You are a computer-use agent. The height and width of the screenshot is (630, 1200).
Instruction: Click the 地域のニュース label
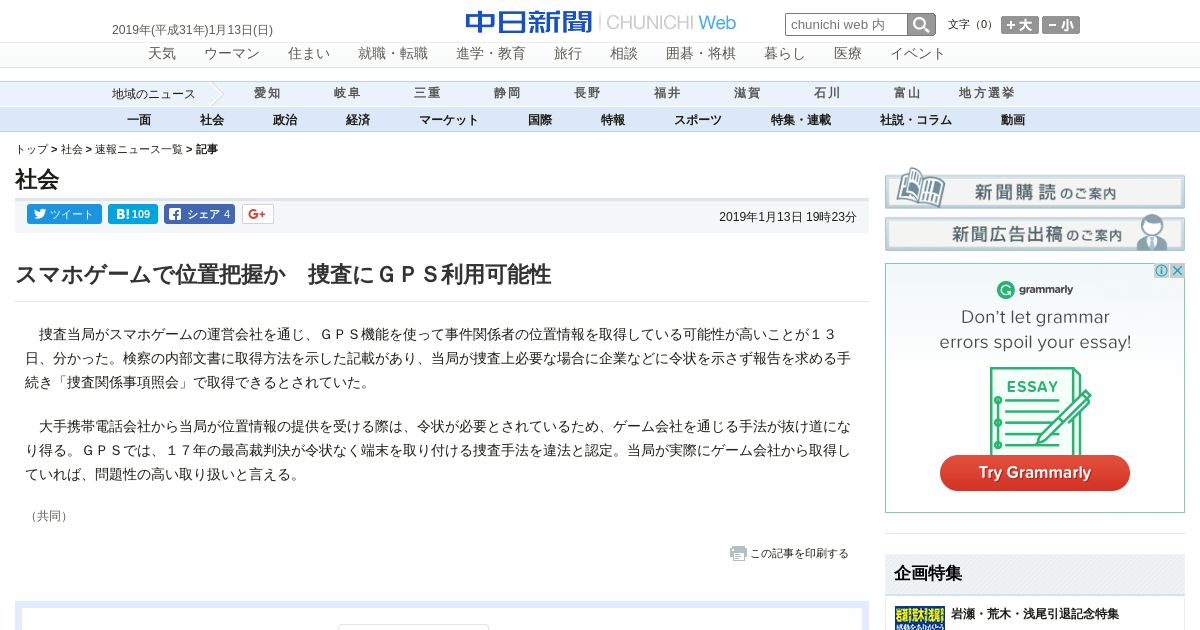[154, 94]
